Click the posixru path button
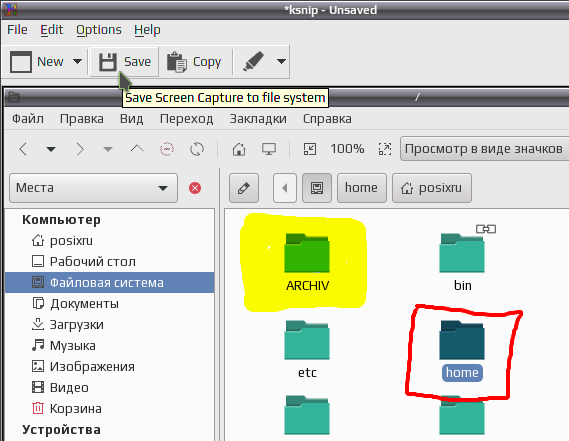Screen dimensions: 569x441 pyautogui.click(x=432, y=188)
